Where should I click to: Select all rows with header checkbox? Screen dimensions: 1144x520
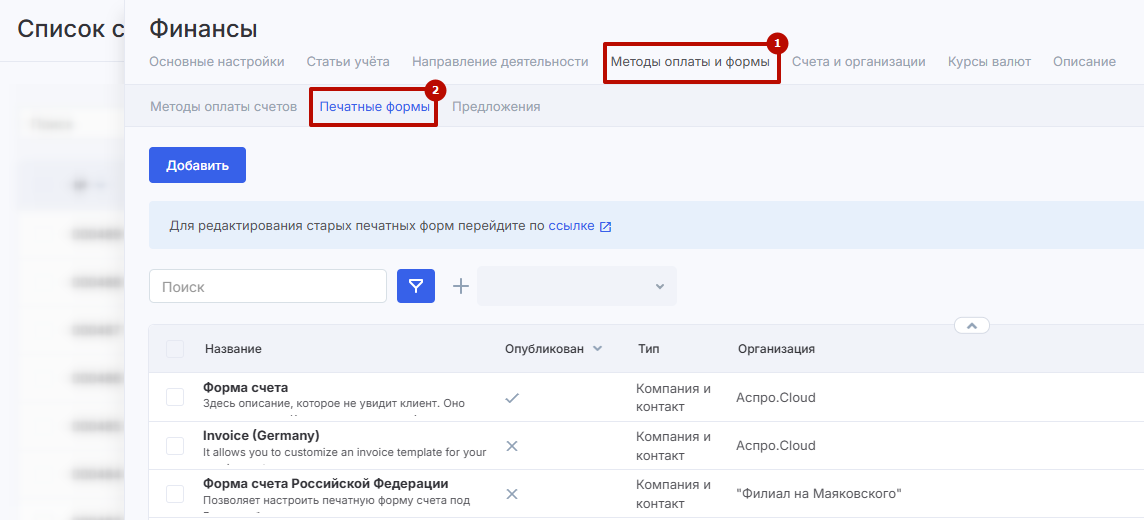(175, 349)
